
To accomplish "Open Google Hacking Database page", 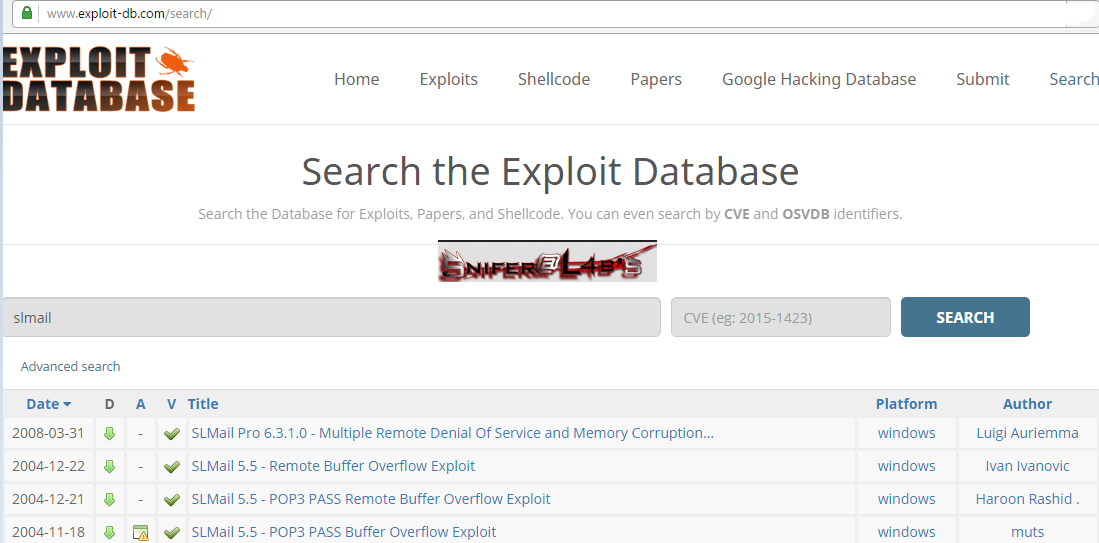I will click(x=819, y=79).
